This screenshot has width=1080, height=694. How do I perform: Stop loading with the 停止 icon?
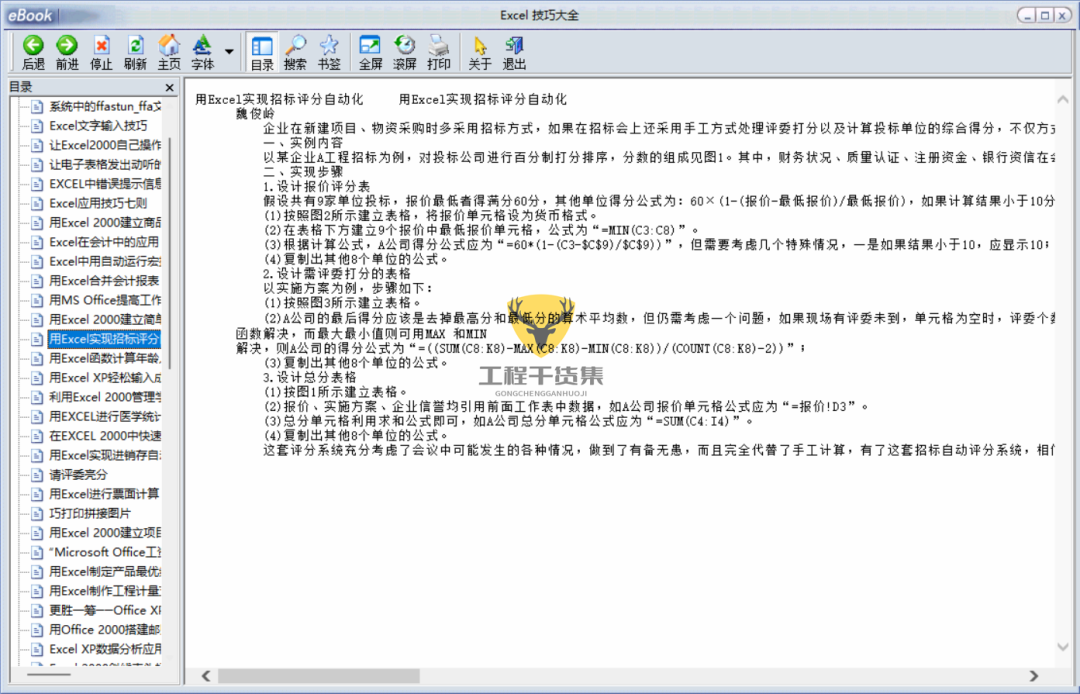(x=101, y=53)
